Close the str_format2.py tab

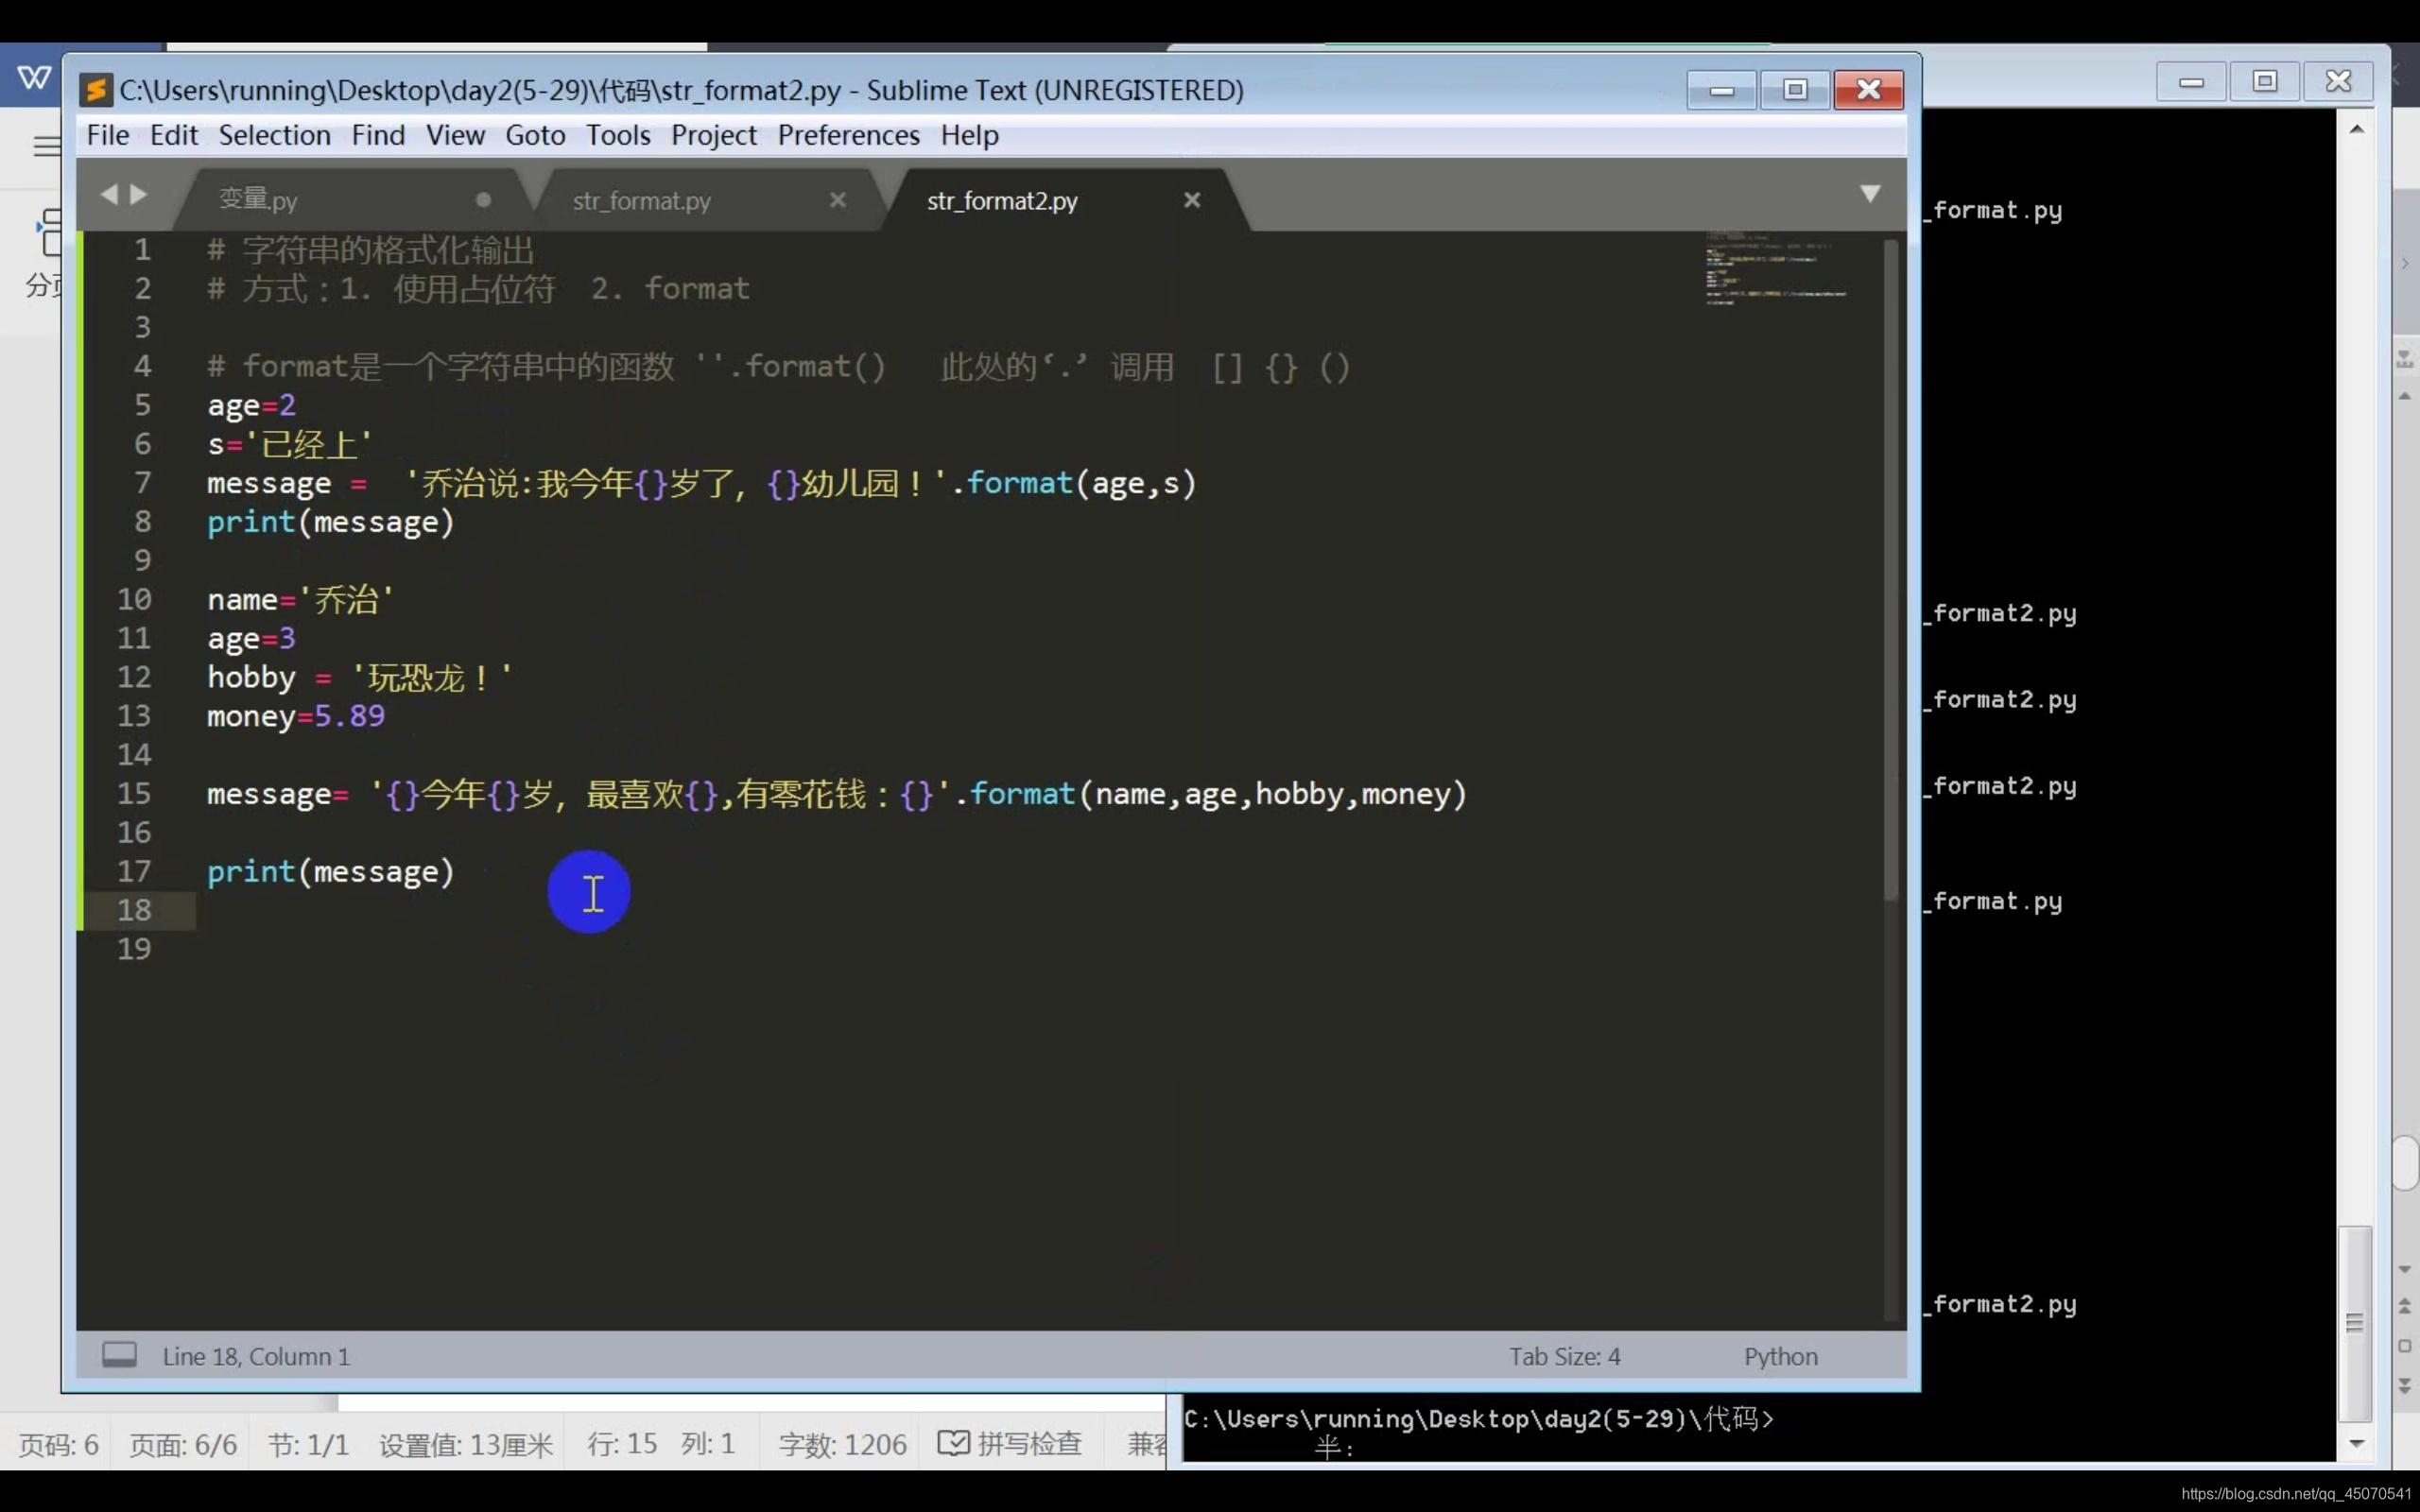click(x=1192, y=200)
